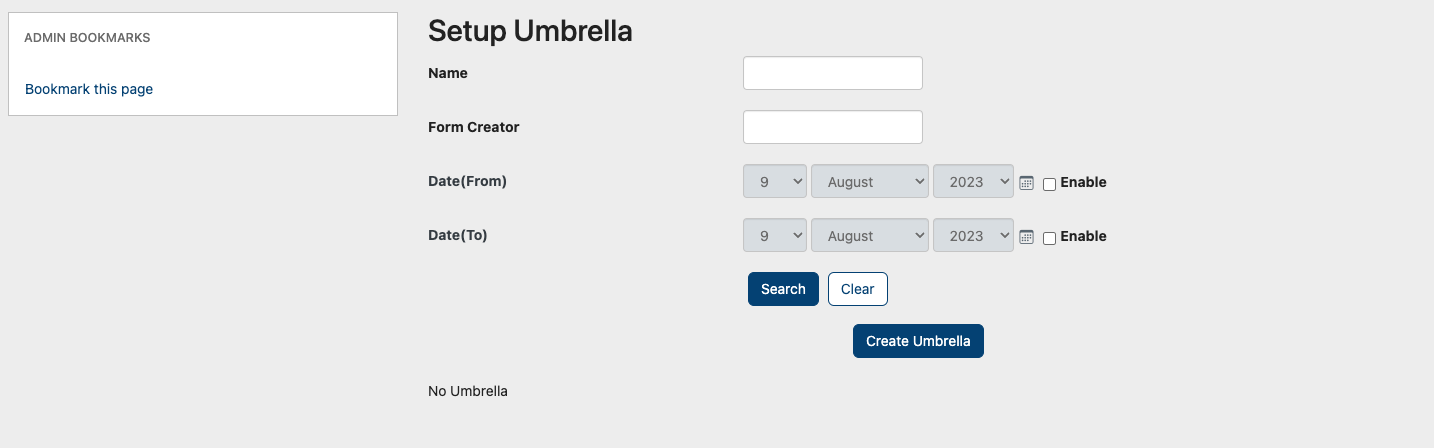The image size is (1434, 448).
Task: Click the Admin Bookmarks panel heading
Action: tap(87, 38)
